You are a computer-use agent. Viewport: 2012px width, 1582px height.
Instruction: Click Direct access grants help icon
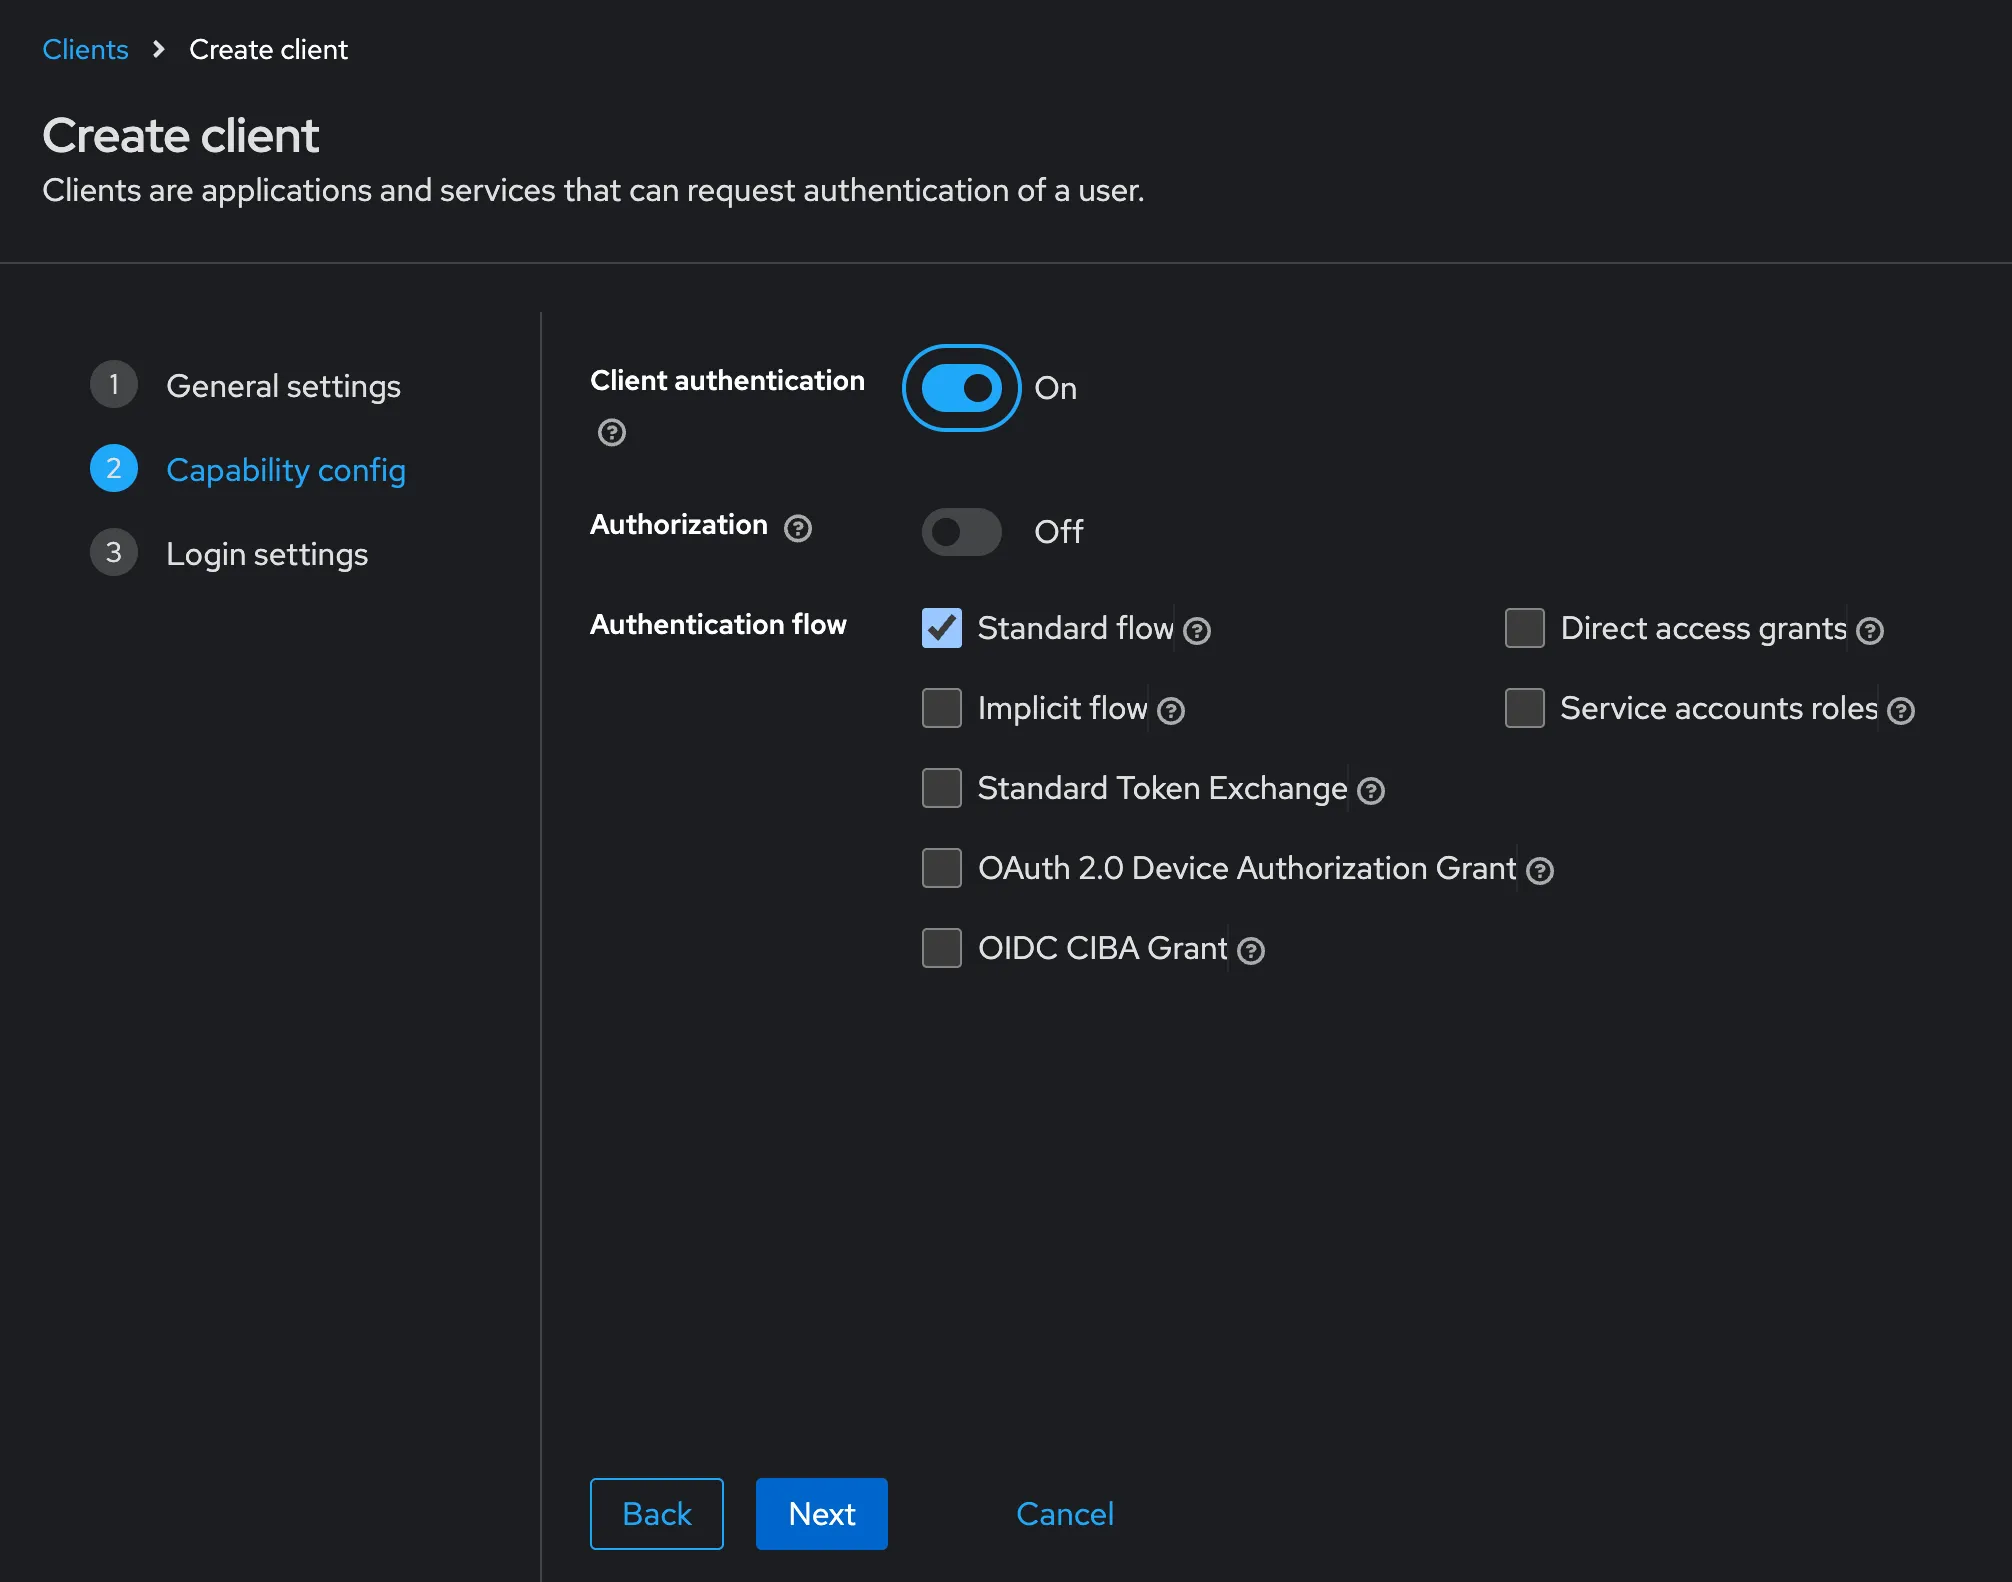pos(1871,631)
